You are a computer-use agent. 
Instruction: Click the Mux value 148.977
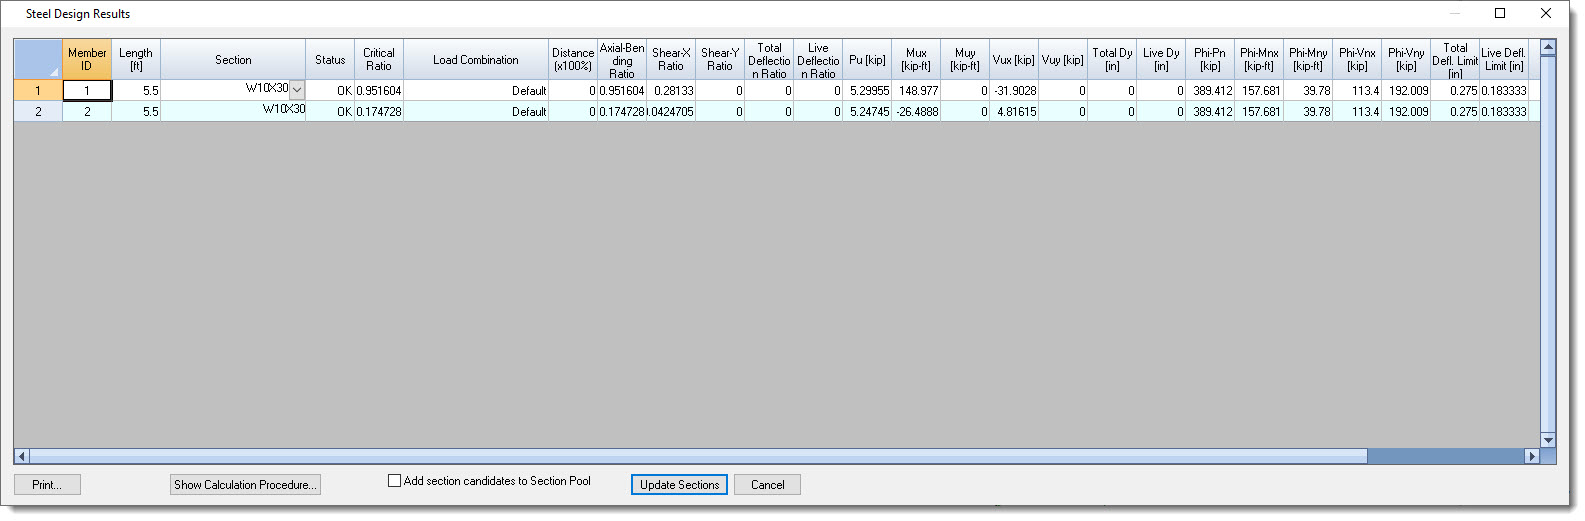click(x=916, y=90)
